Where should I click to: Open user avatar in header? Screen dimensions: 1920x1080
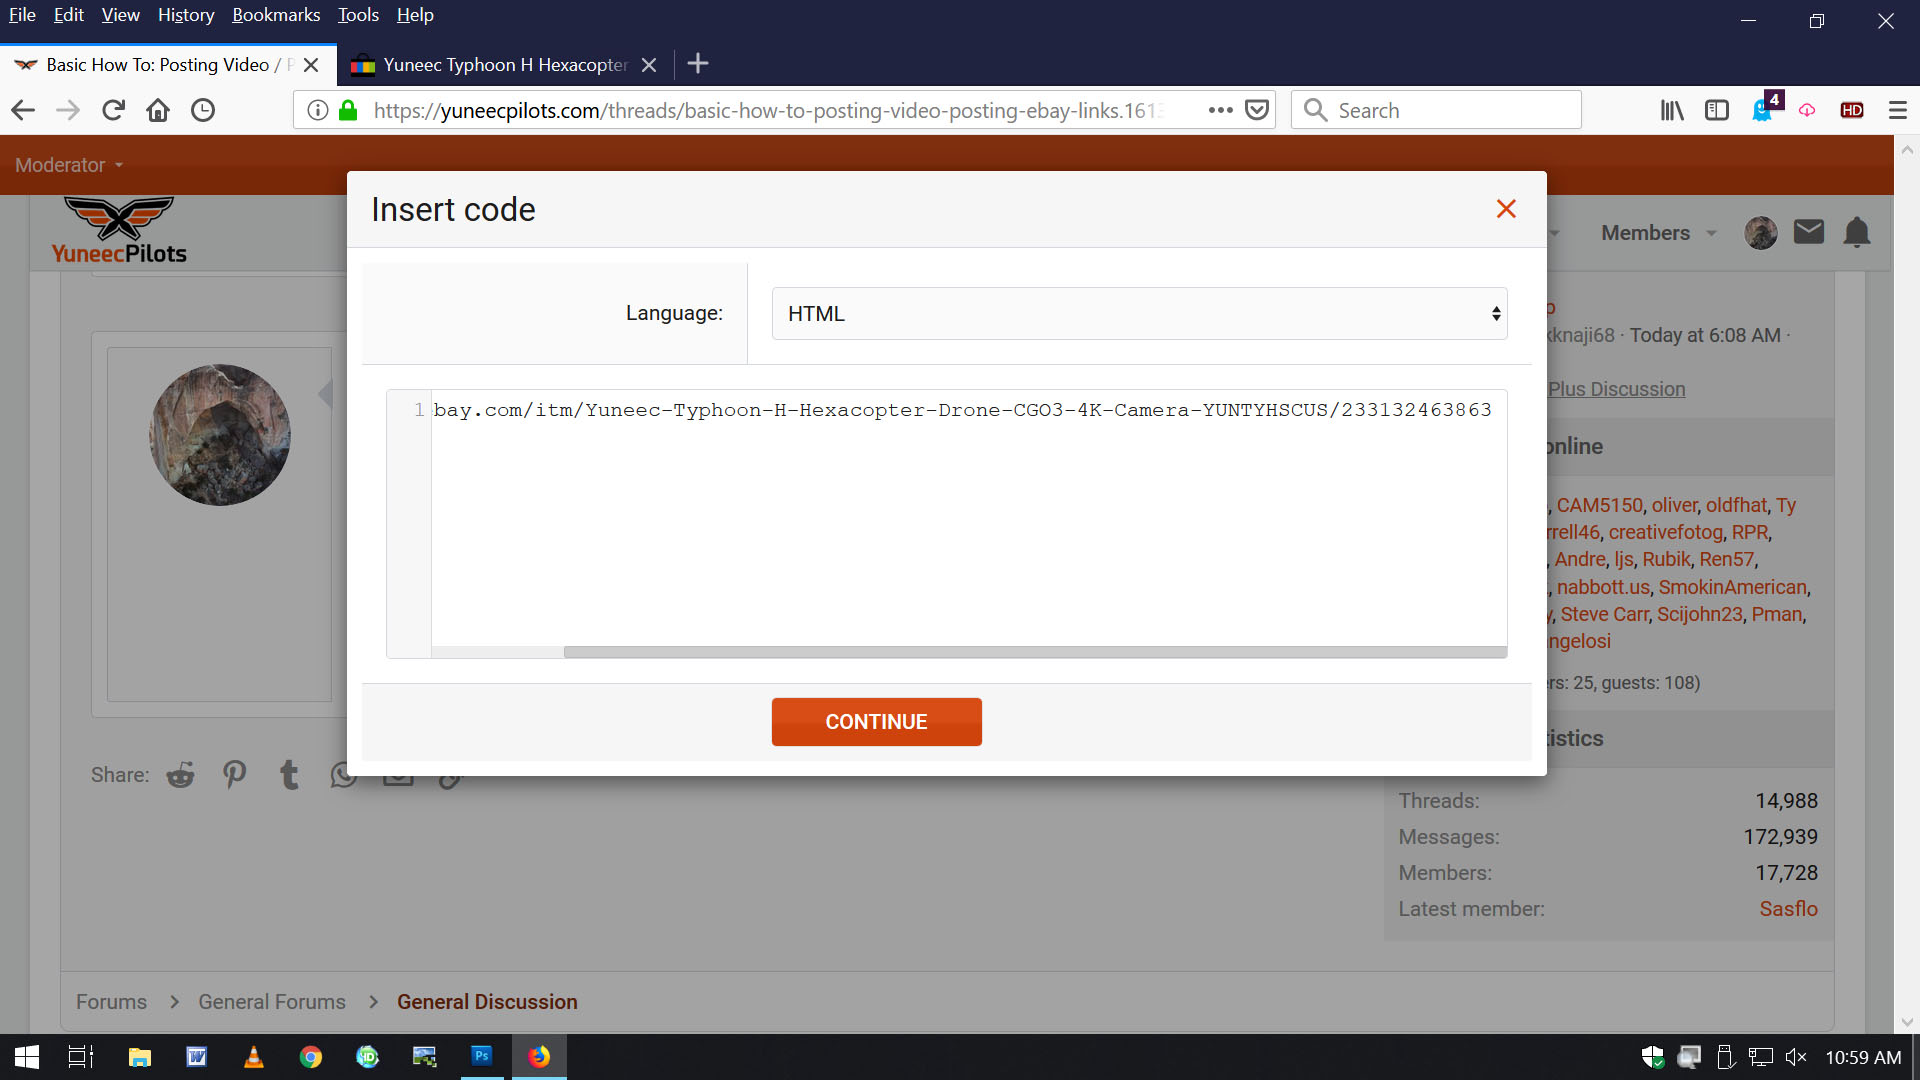click(x=1761, y=233)
